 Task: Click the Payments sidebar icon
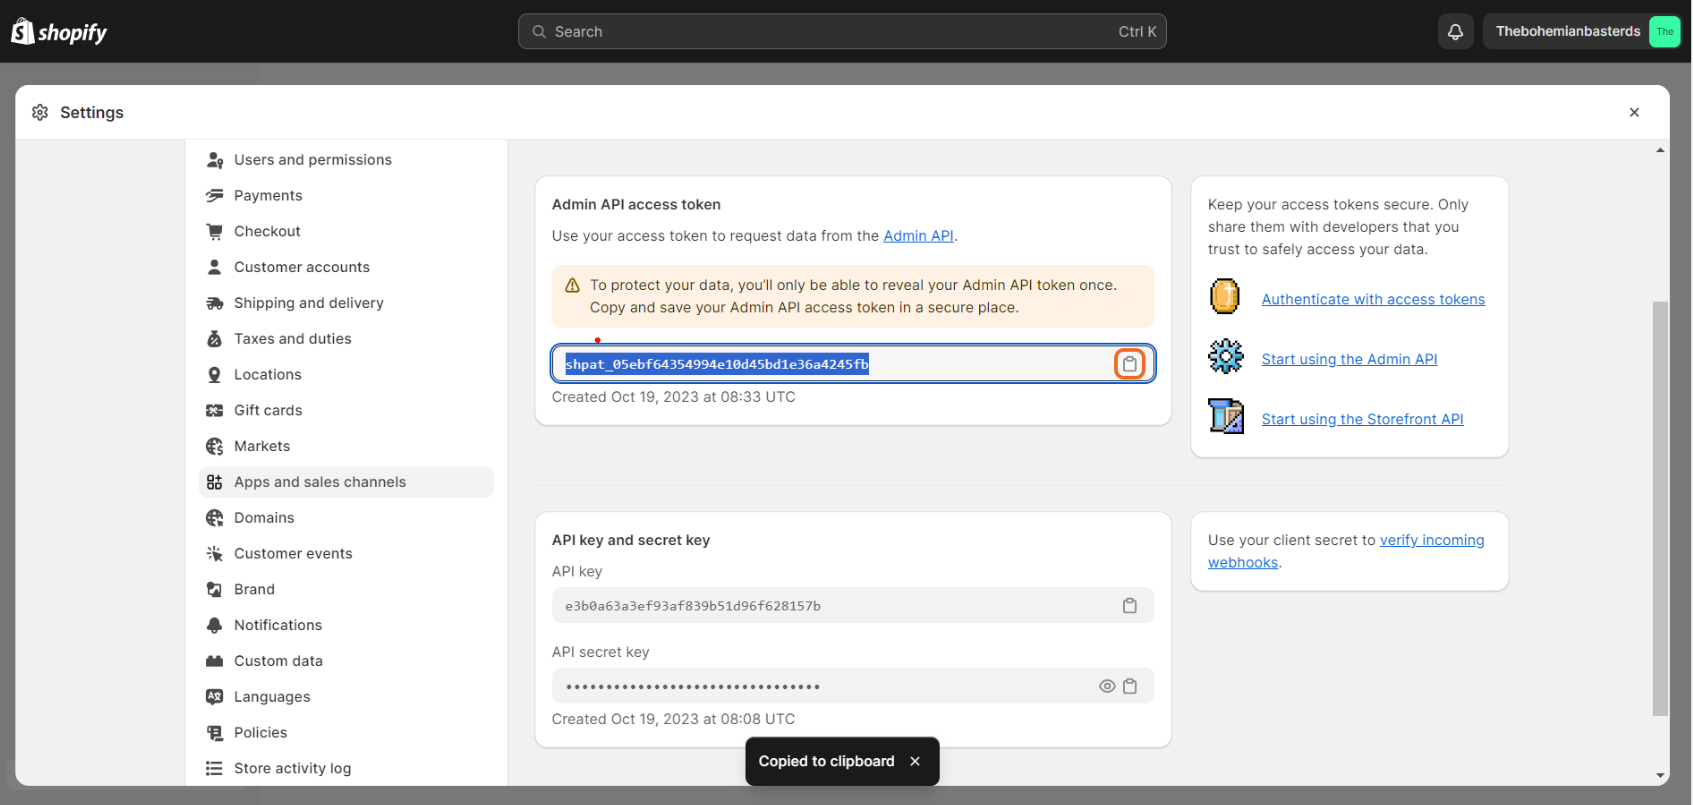(x=214, y=196)
